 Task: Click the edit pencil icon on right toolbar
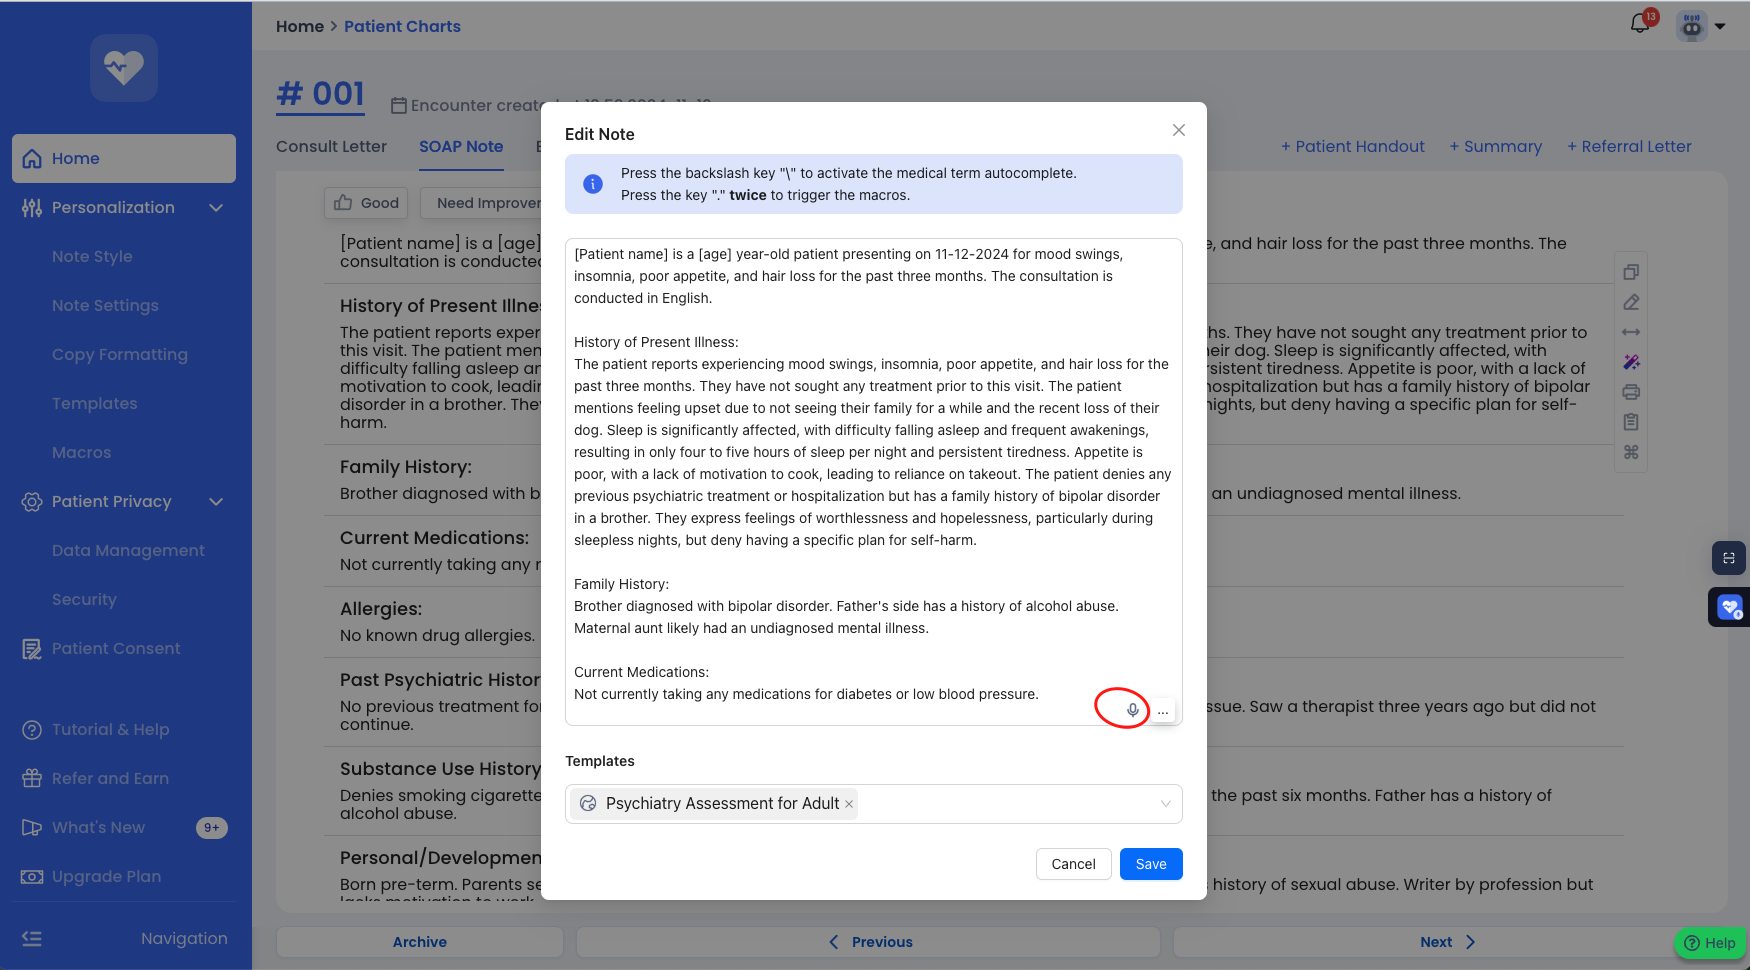[1631, 302]
